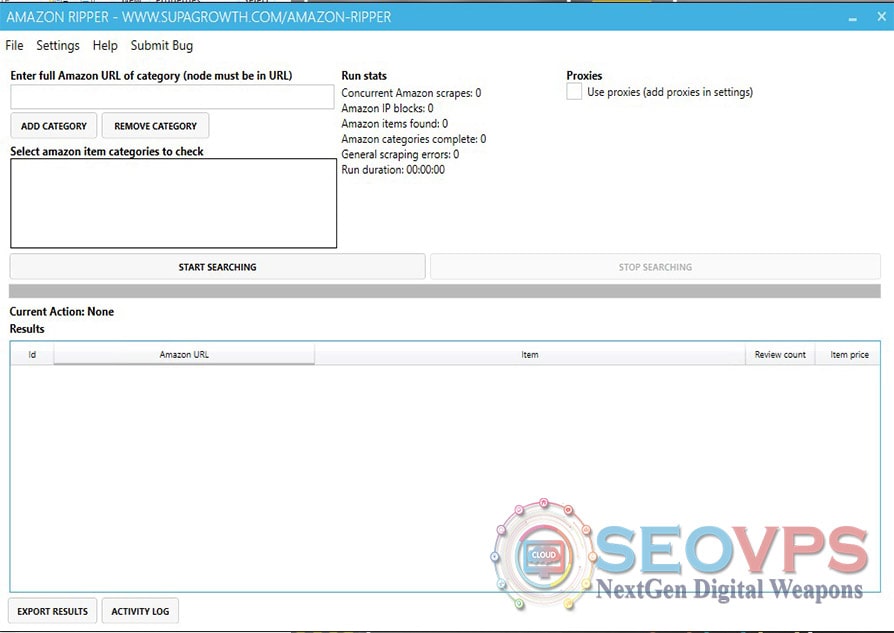This screenshot has height=633, width=894.
Task: Click the START SEARCHING button
Action: (217, 267)
